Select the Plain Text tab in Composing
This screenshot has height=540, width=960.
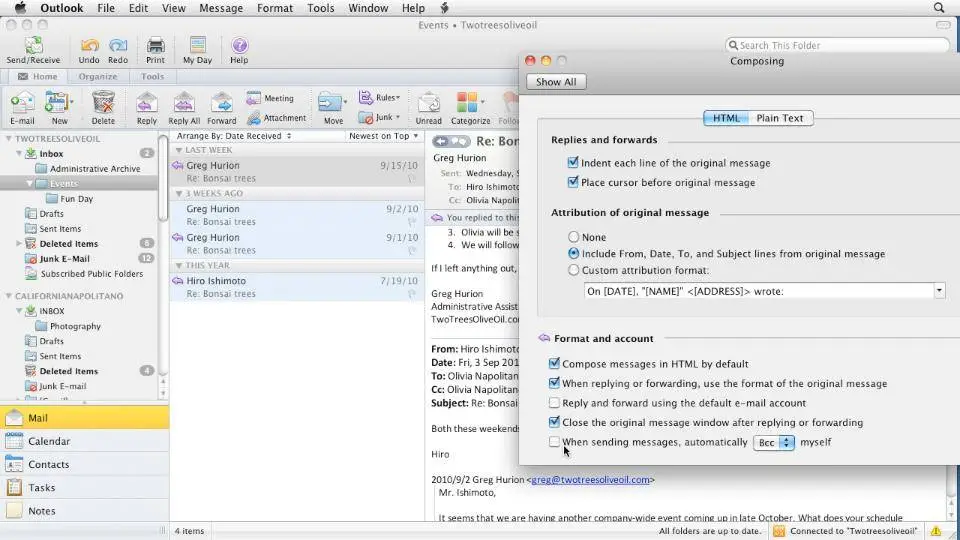tap(780, 118)
